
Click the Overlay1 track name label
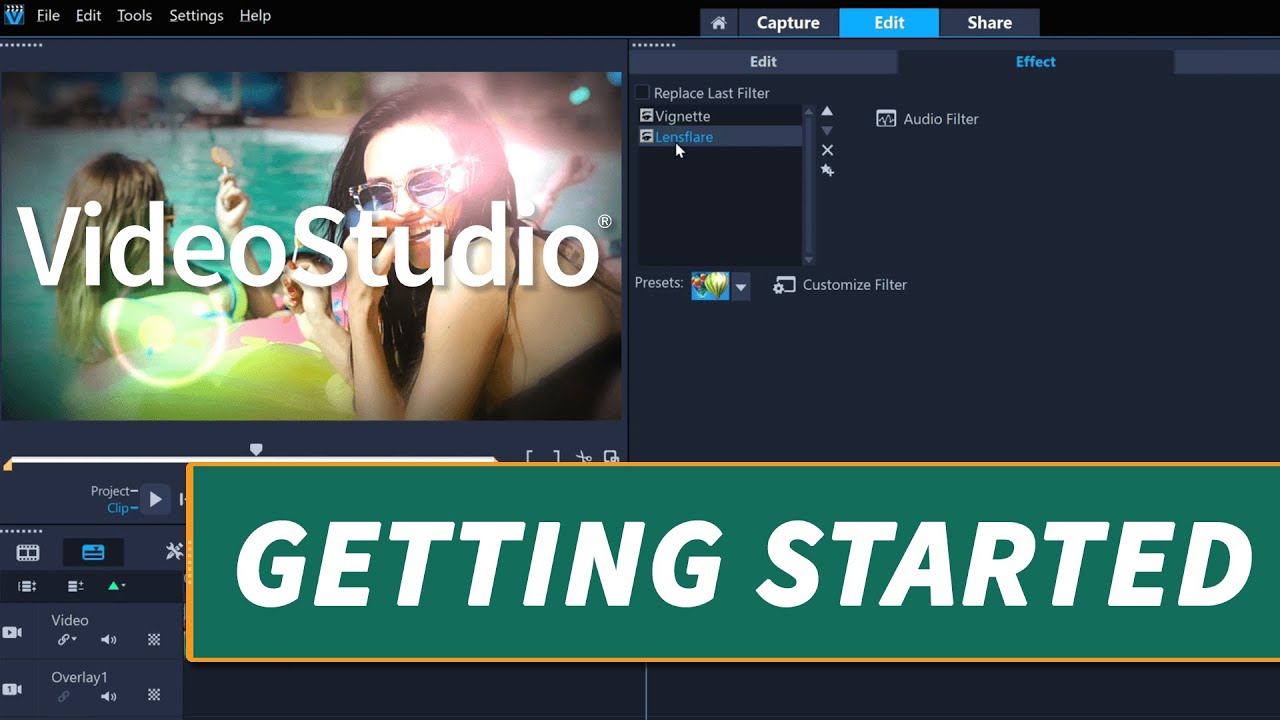(x=79, y=678)
